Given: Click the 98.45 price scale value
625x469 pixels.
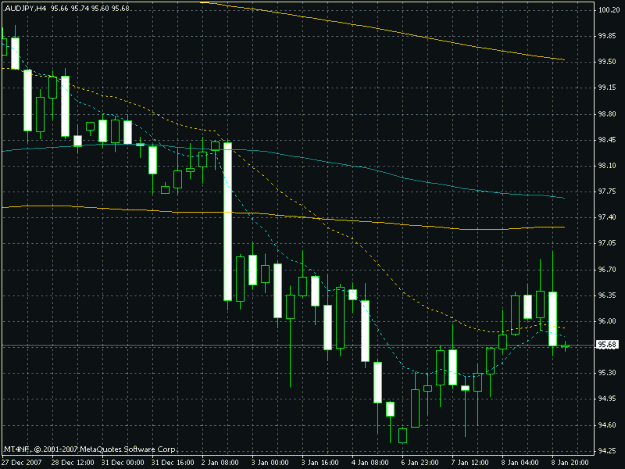Looking at the screenshot, I should pos(606,140).
